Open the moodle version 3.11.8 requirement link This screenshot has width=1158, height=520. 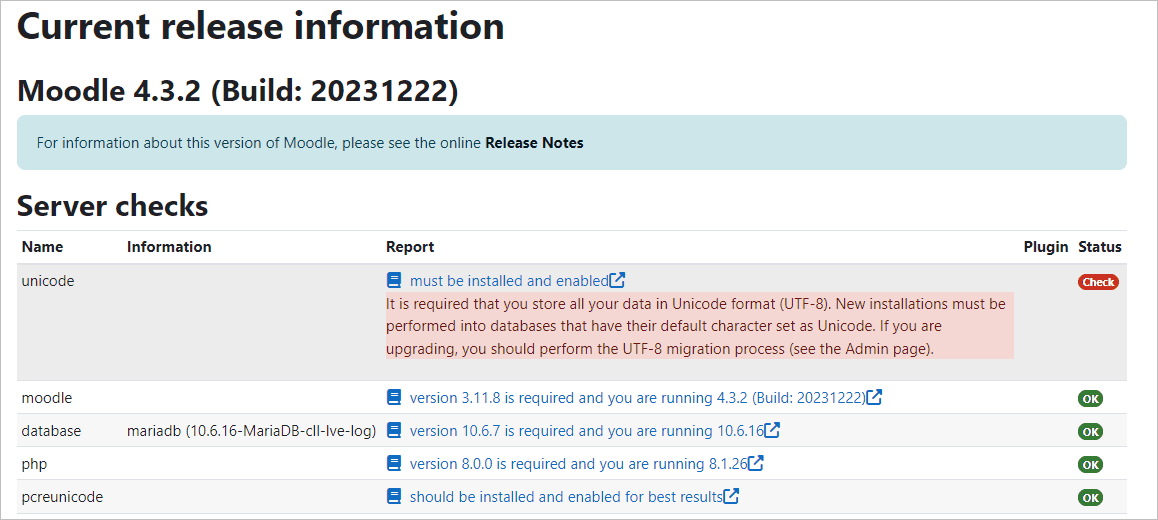pyautogui.click(x=636, y=398)
